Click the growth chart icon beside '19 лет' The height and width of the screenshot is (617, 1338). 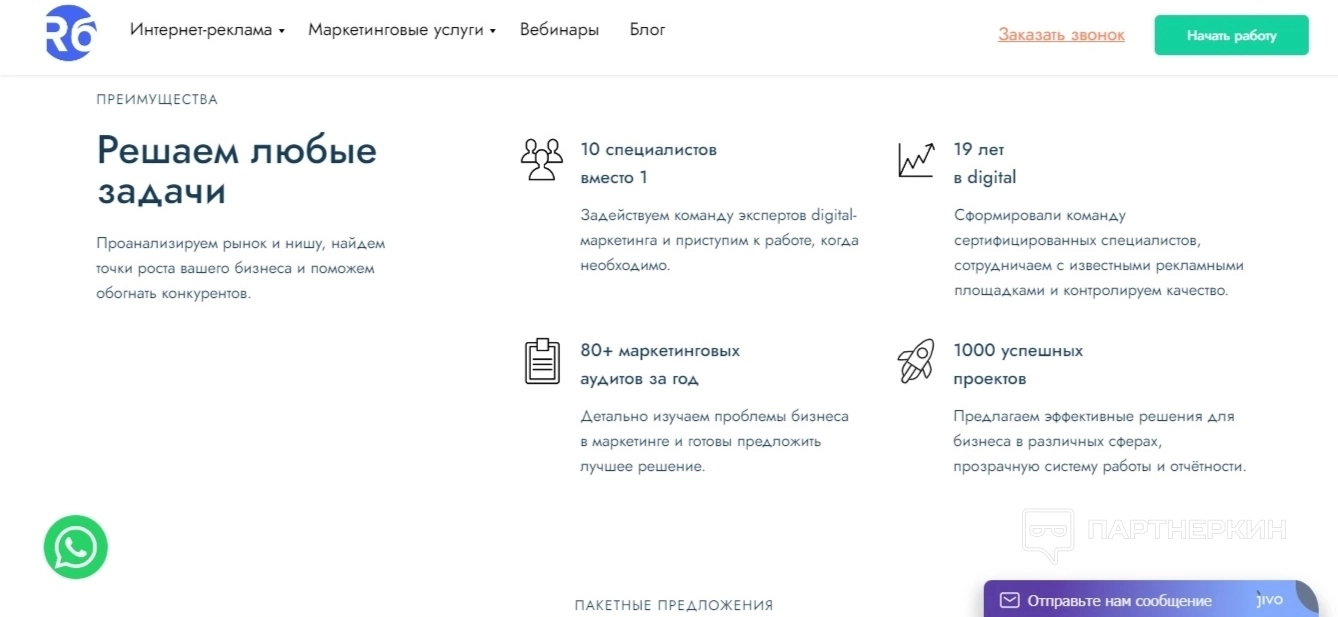point(916,159)
